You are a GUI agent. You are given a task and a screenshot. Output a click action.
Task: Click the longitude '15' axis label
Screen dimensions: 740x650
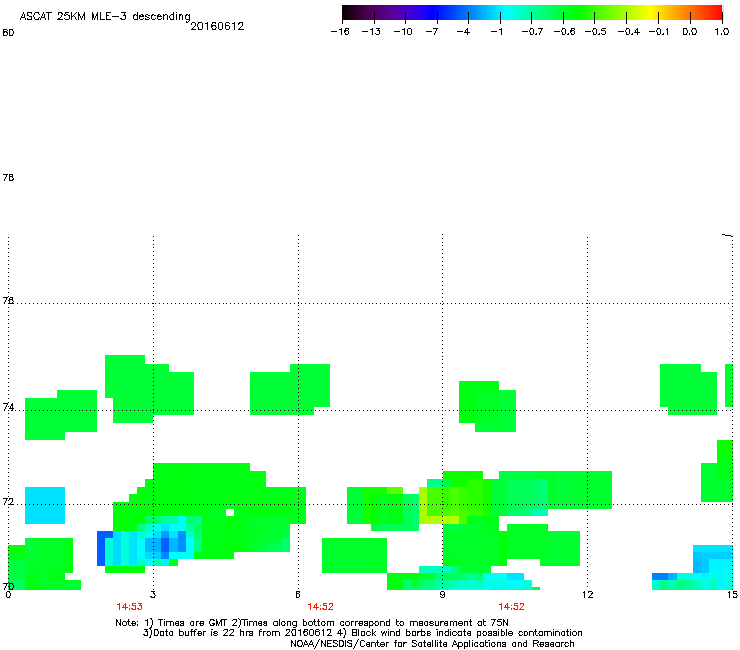(x=732, y=594)
